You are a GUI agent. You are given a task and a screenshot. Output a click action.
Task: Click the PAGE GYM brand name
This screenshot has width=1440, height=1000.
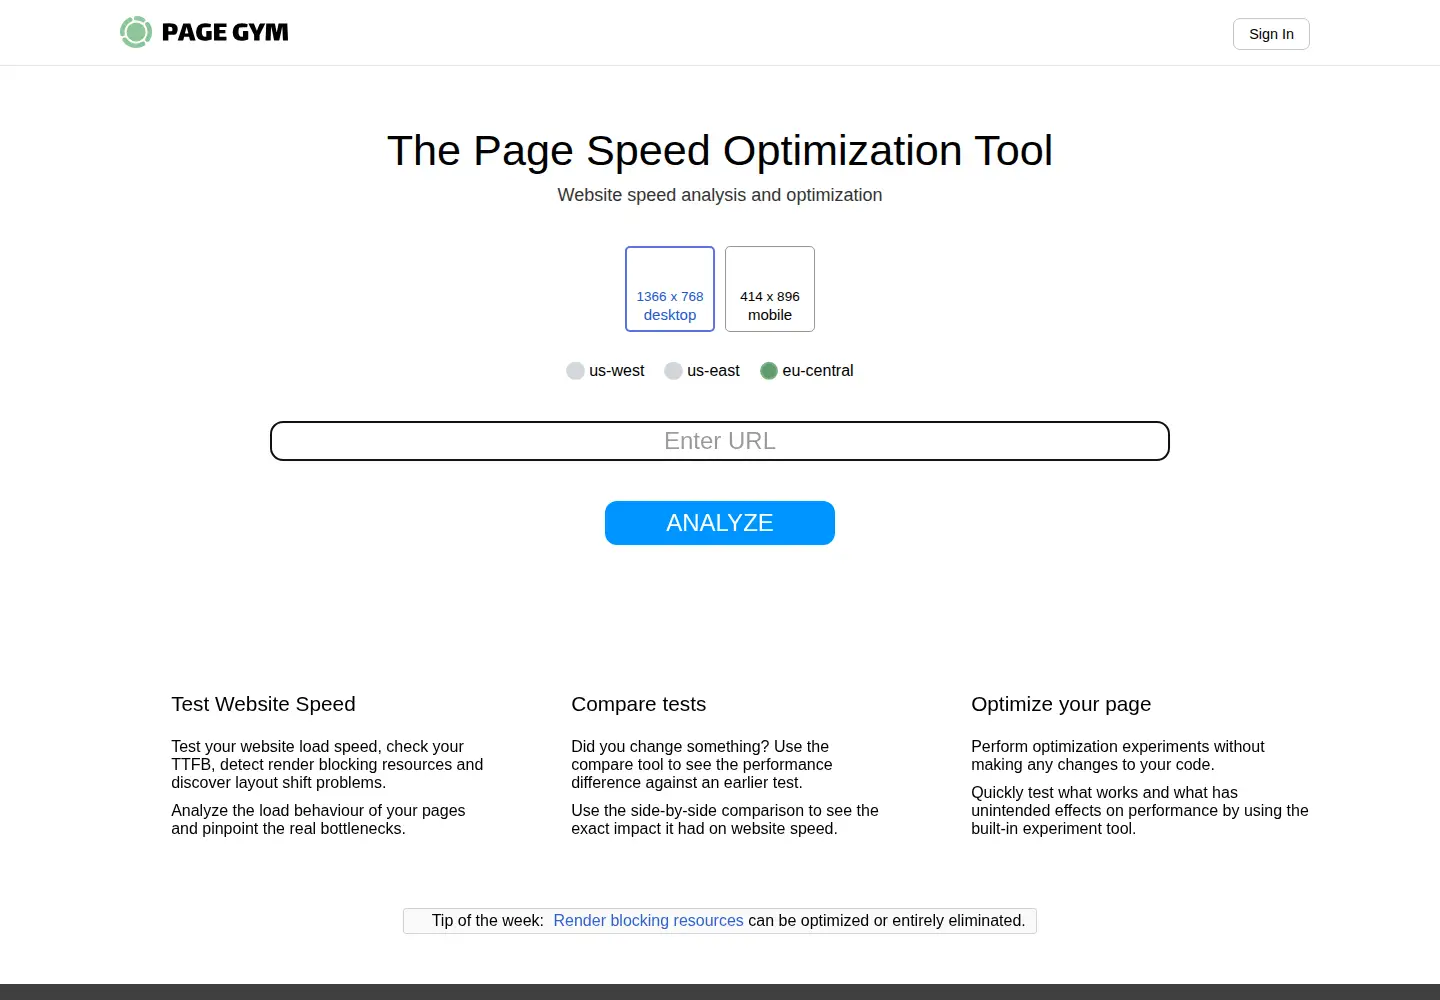click(x=225, y=33)
